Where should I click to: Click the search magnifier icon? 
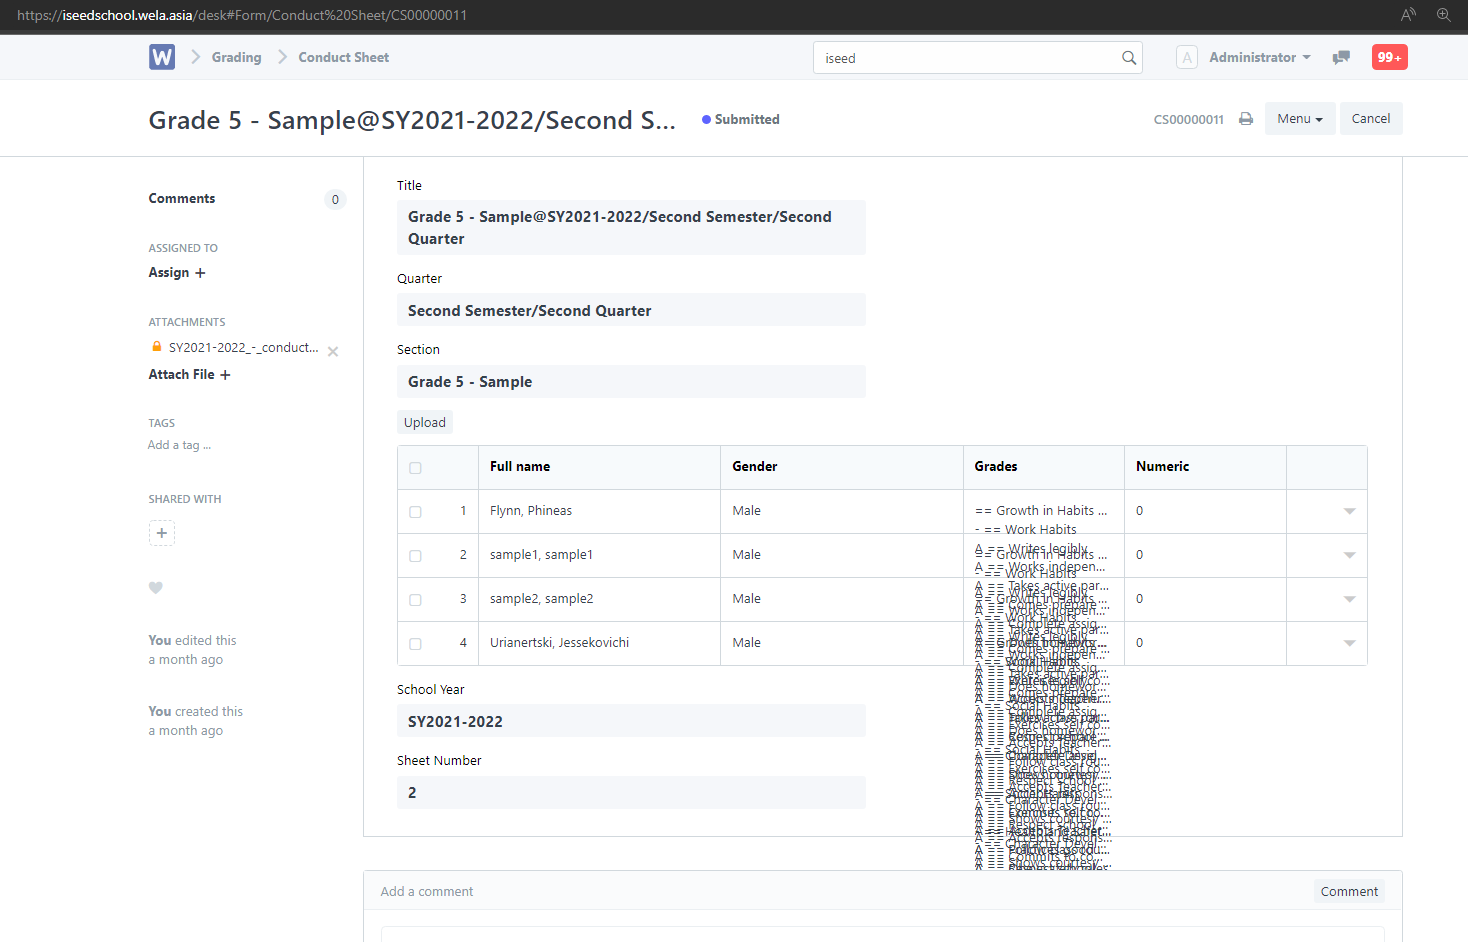(x=1128, y=58)
